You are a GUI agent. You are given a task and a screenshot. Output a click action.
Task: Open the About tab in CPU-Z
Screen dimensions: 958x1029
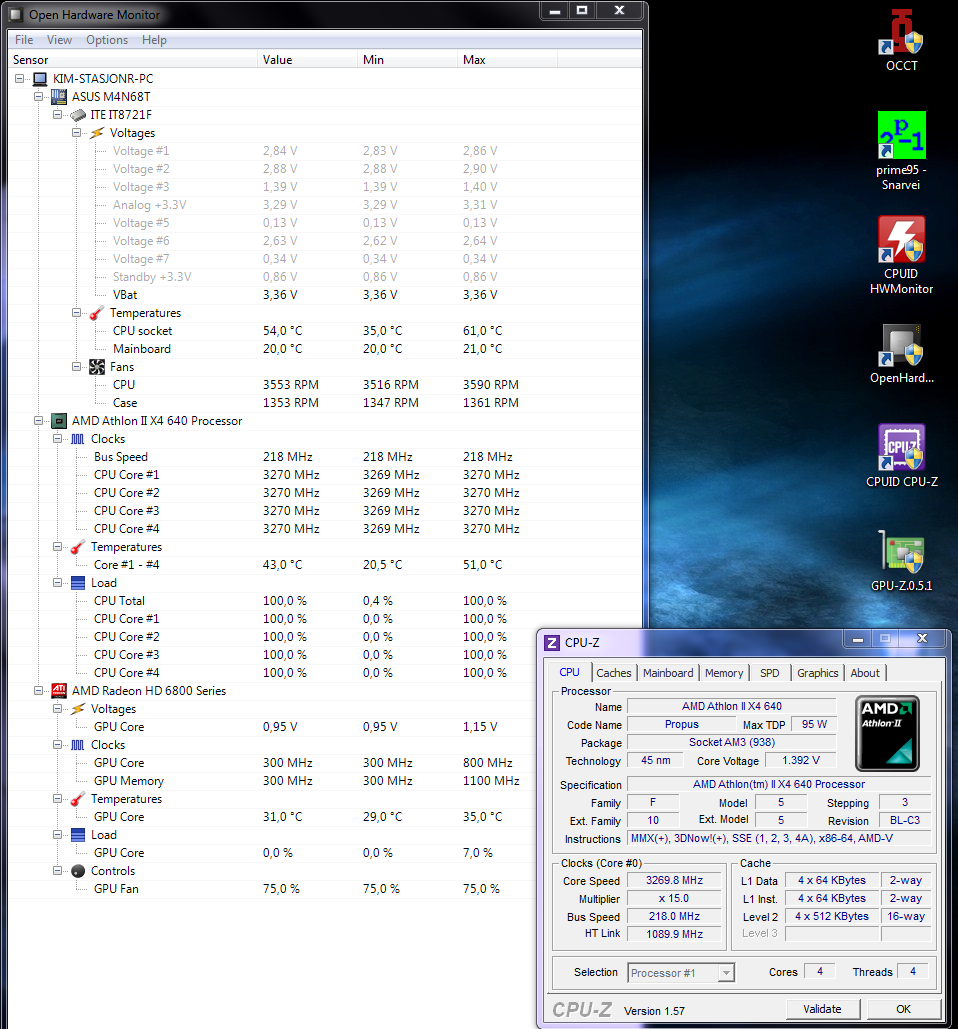pos(865,673)
